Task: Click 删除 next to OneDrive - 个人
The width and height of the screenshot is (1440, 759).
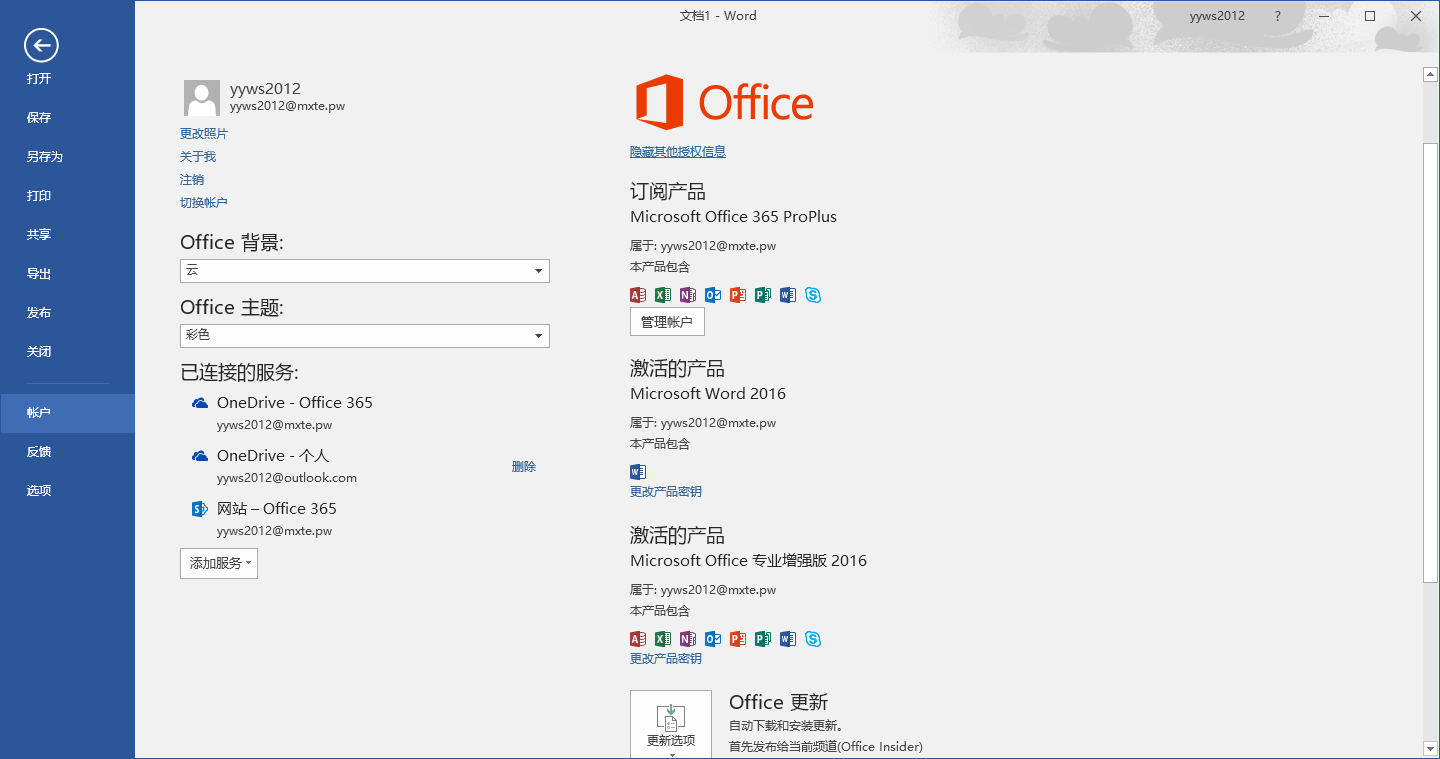Action: coord(524,467)
